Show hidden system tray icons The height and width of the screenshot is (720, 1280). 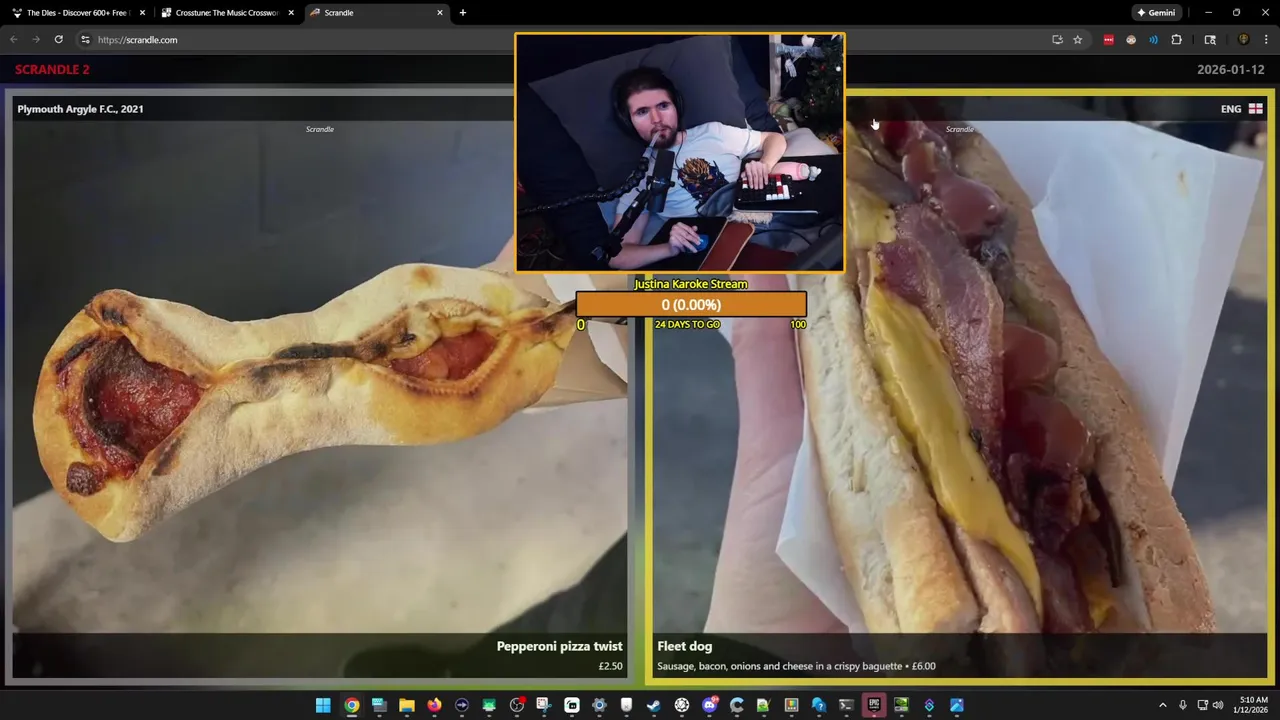point(1162,705)
